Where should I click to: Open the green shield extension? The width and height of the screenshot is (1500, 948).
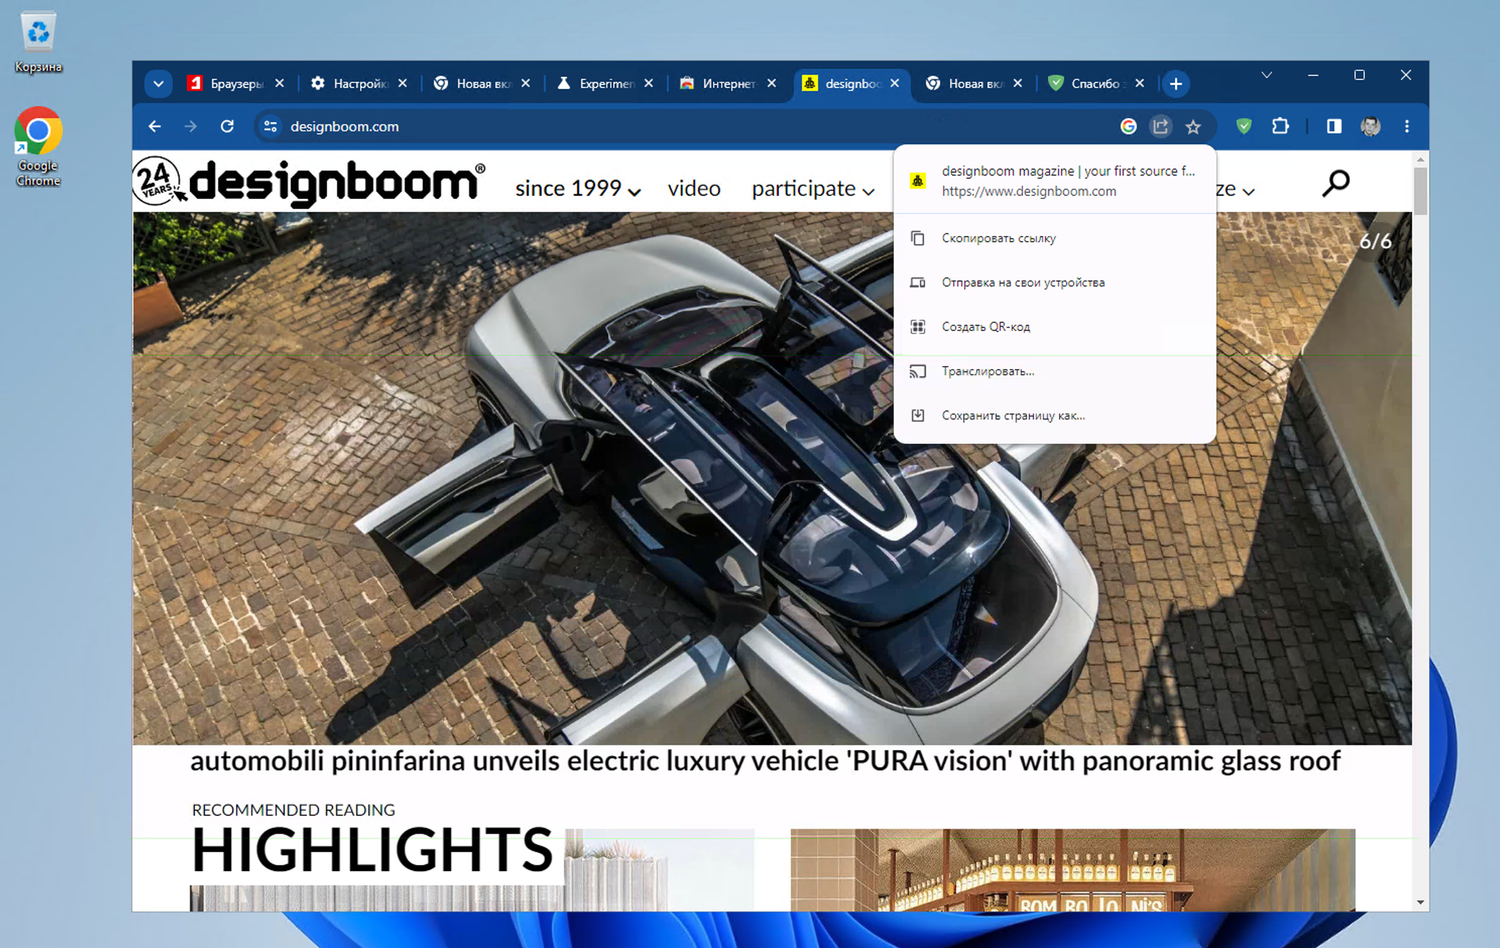[1244, 126]
